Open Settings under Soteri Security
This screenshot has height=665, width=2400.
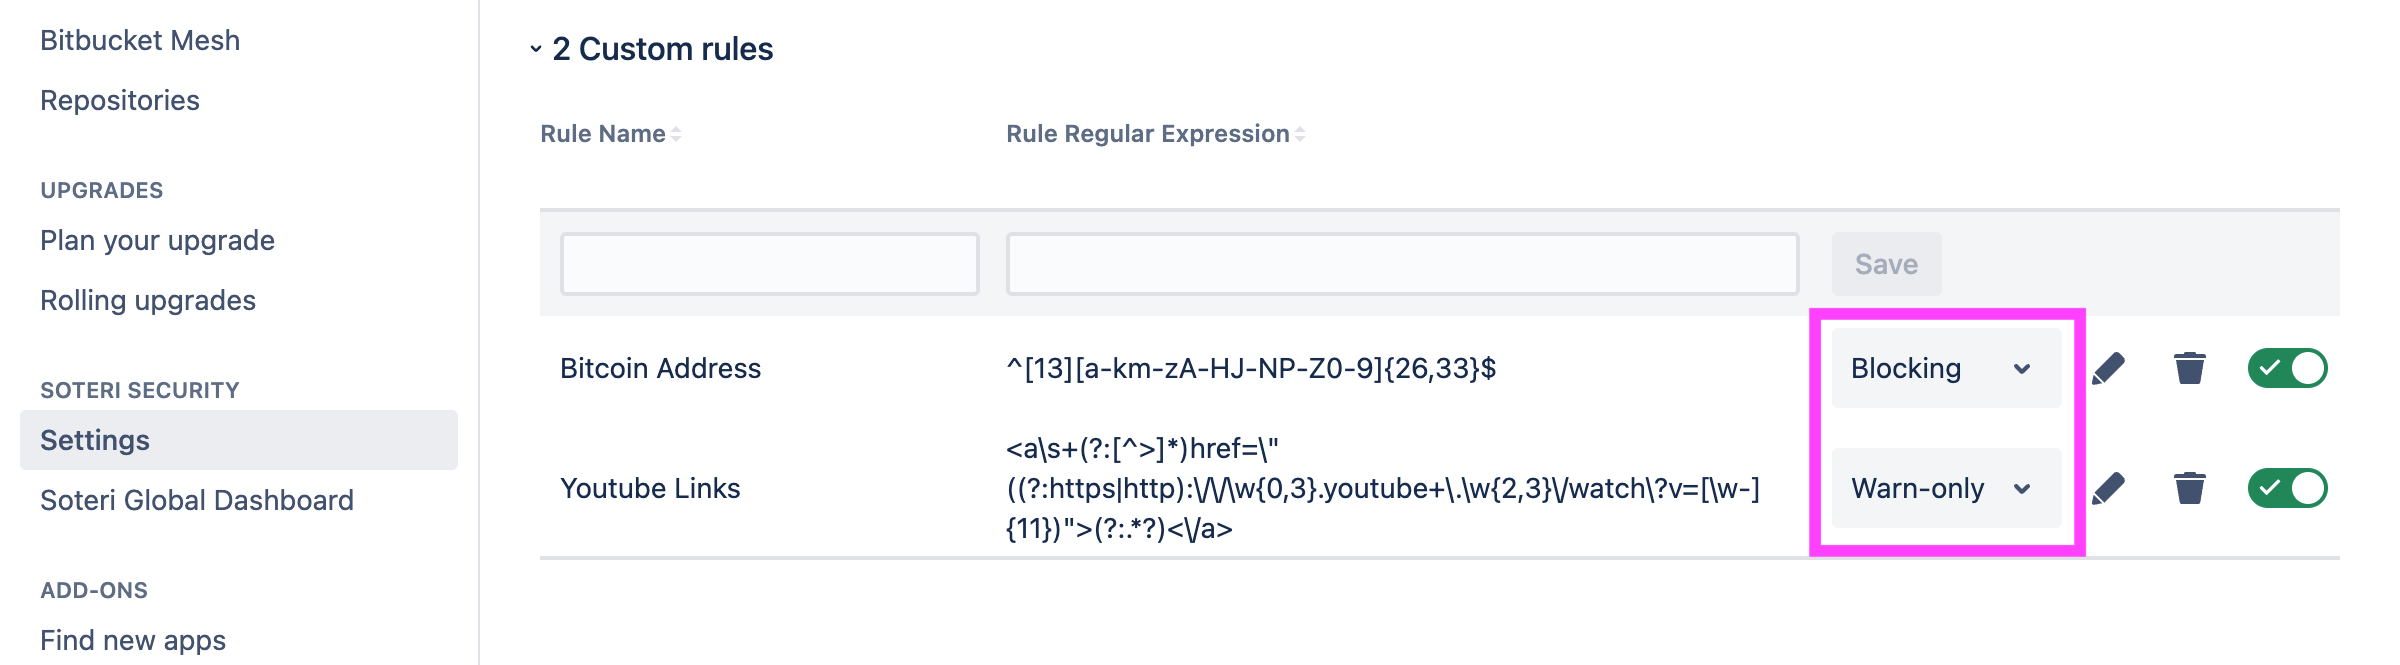point(95,440)
